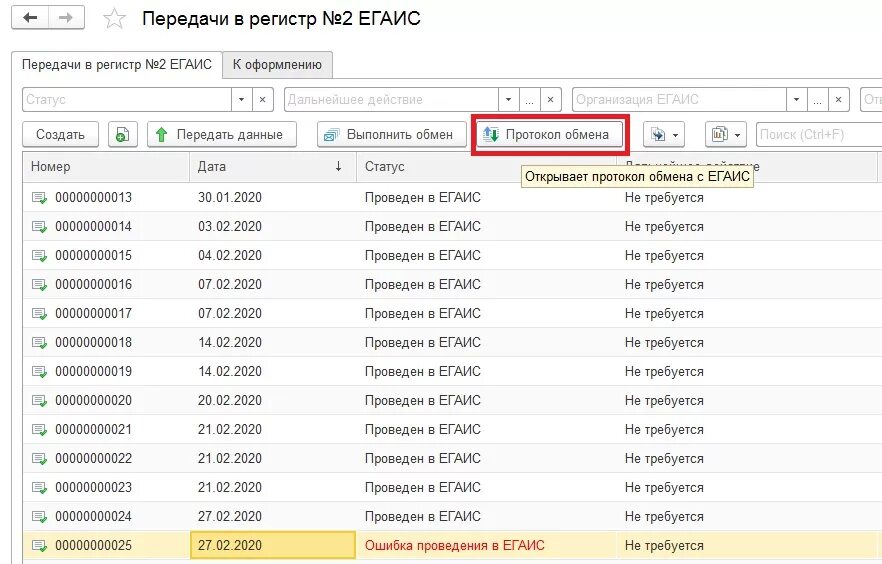
Task: Click the Создать button
Action: tap(60, 134)
